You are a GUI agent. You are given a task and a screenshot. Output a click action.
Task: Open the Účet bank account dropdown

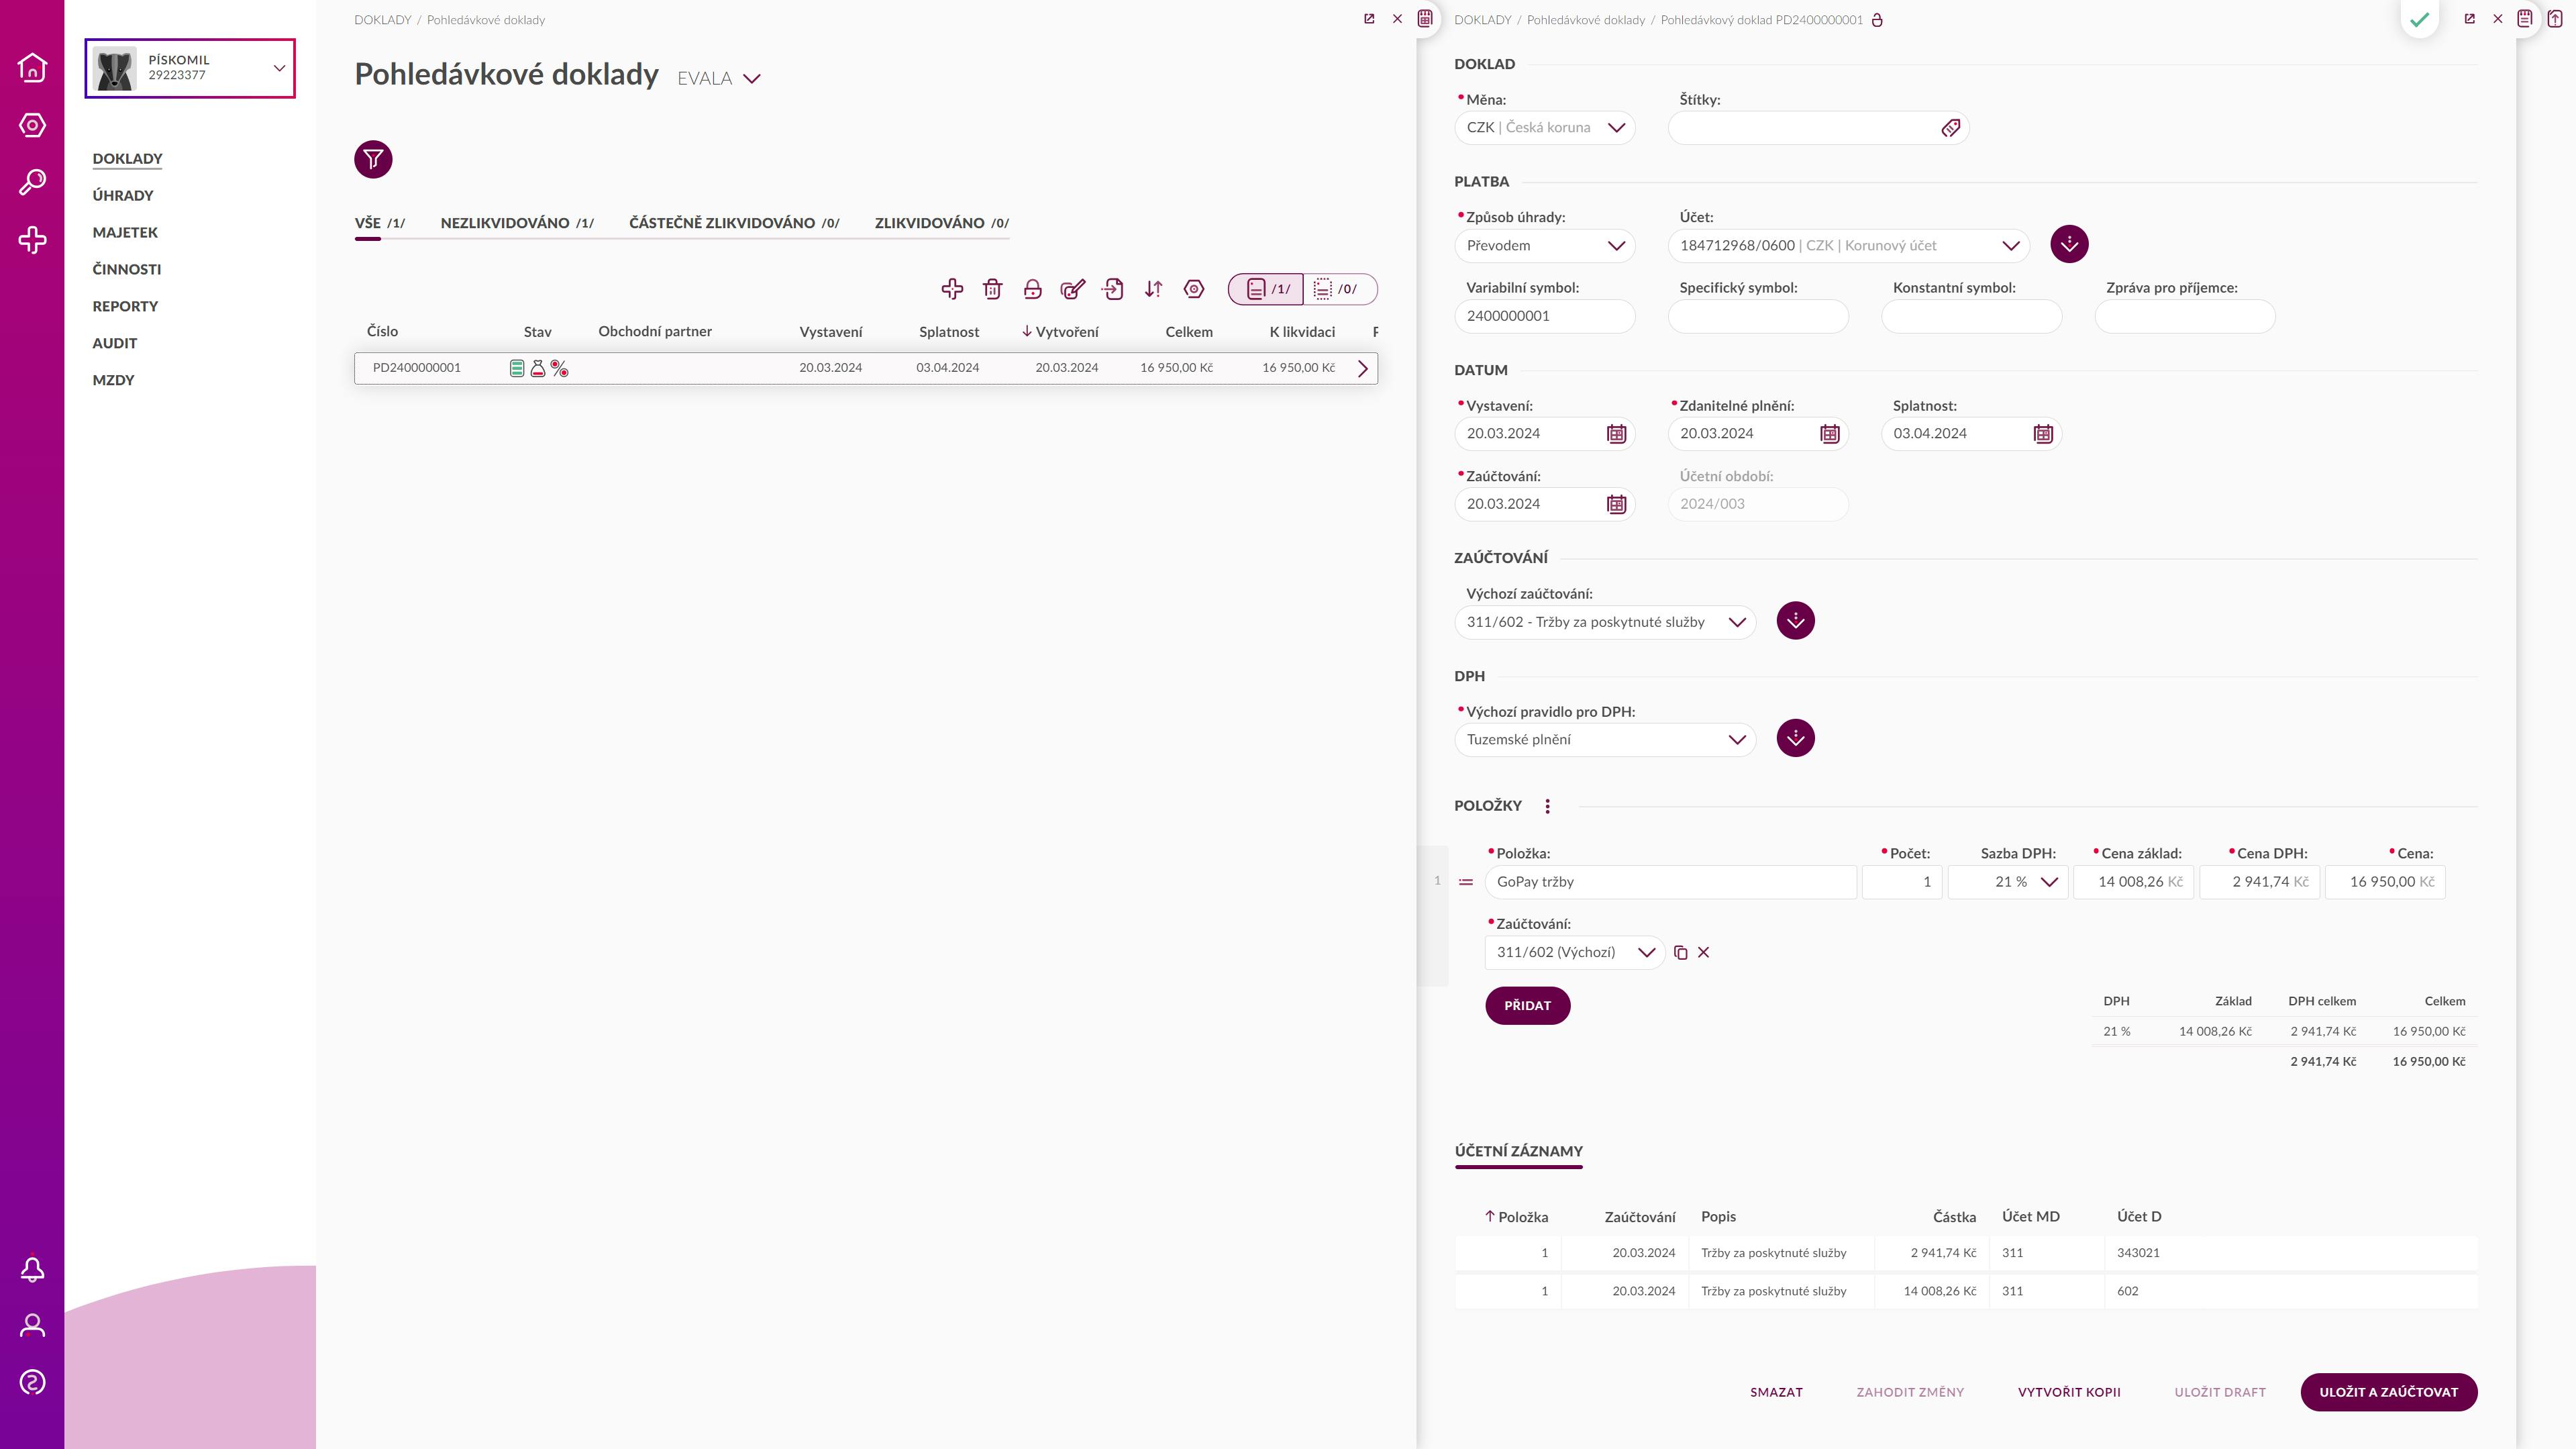pos(1848,246)
